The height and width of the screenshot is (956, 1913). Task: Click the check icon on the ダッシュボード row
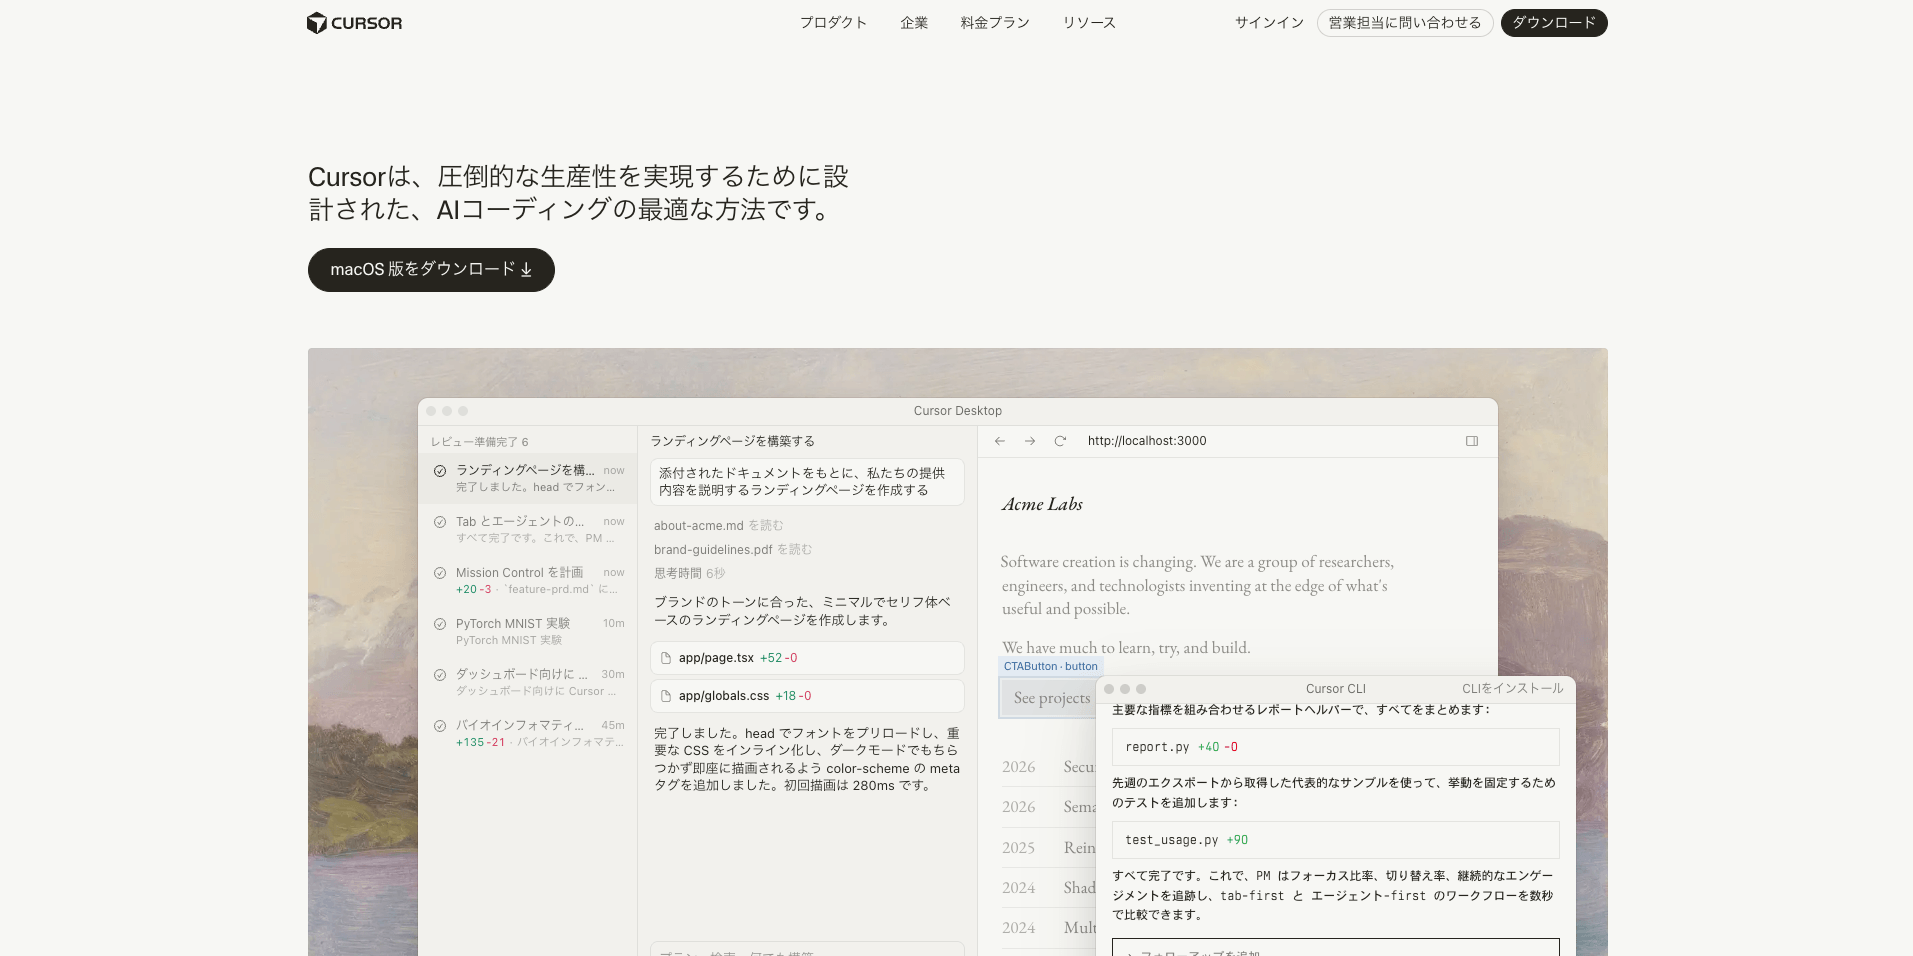440,675
